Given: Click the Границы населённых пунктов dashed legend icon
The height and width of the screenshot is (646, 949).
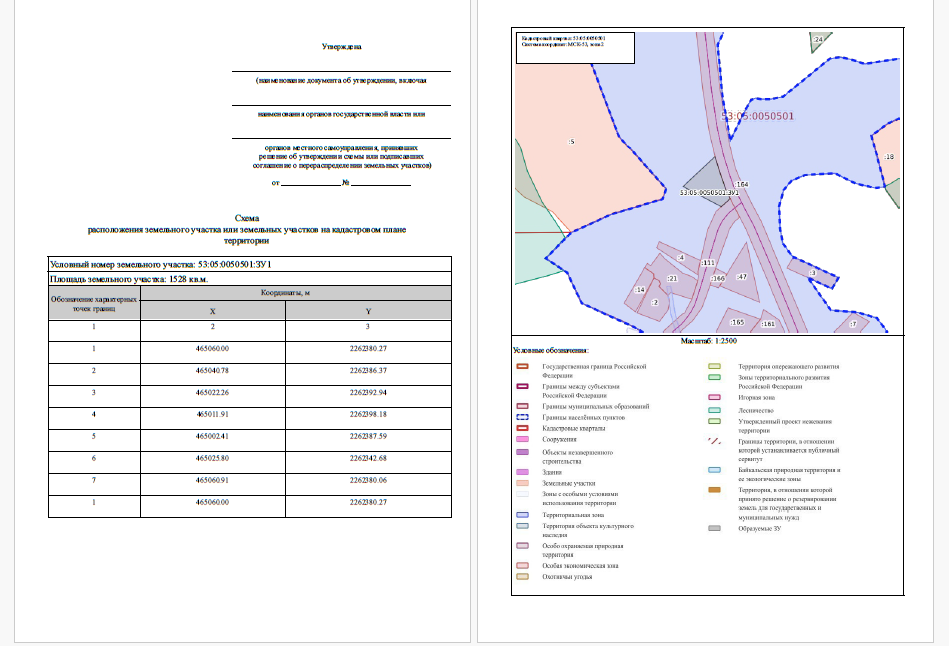Looking at the screenshot, I should point(522,417).
